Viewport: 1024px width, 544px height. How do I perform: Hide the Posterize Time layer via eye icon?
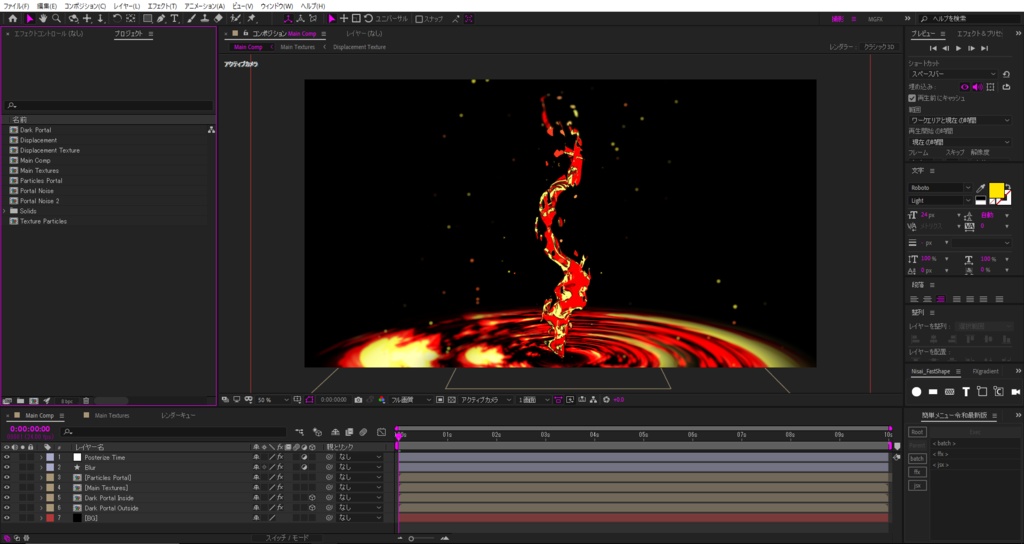pyautogui.click(x=6, y=457)
